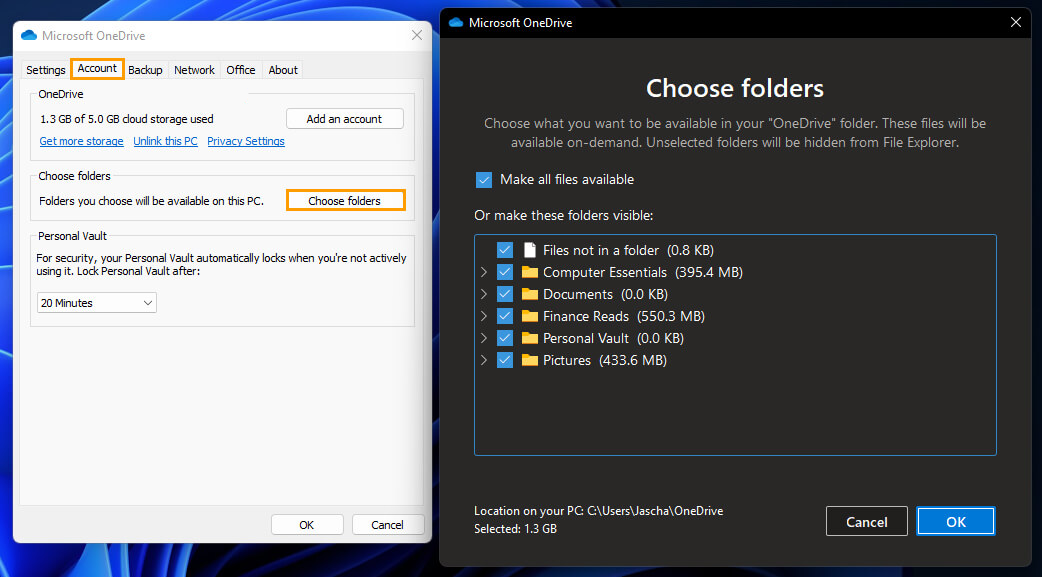Click the Pictures folder icon
The height and width of the screenshot is (577, 1042).
point(530,360)
